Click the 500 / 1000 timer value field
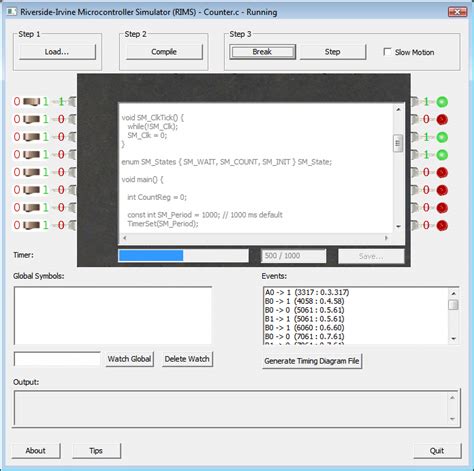This screenshot has width=474, height=471. pyautogui.click(x=293, y=256)
